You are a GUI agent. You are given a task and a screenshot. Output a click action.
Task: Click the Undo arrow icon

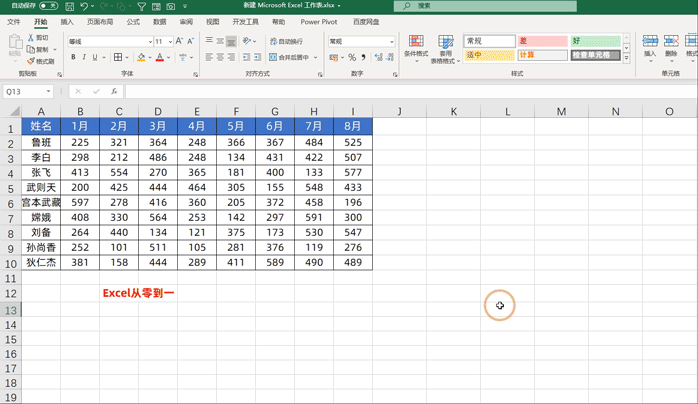coord(85,6)
